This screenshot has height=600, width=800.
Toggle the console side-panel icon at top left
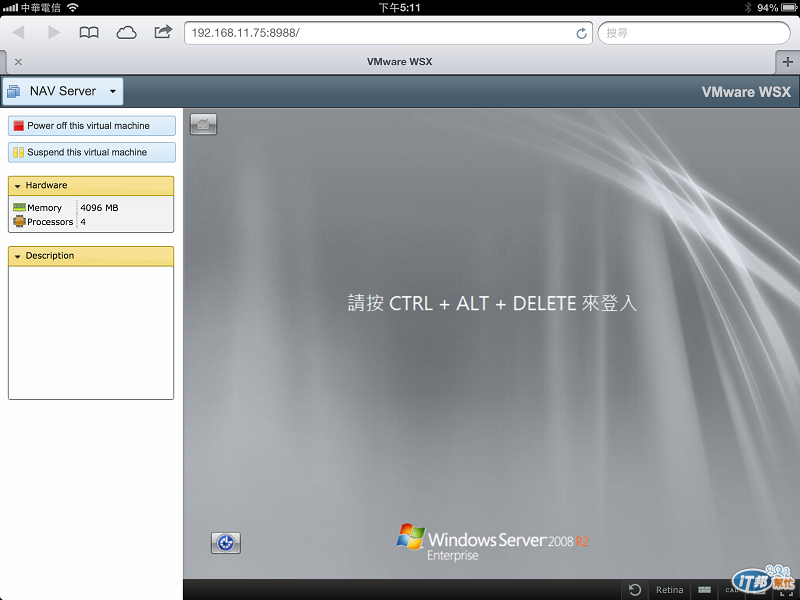pyautogui.click(x=204, y=124)
